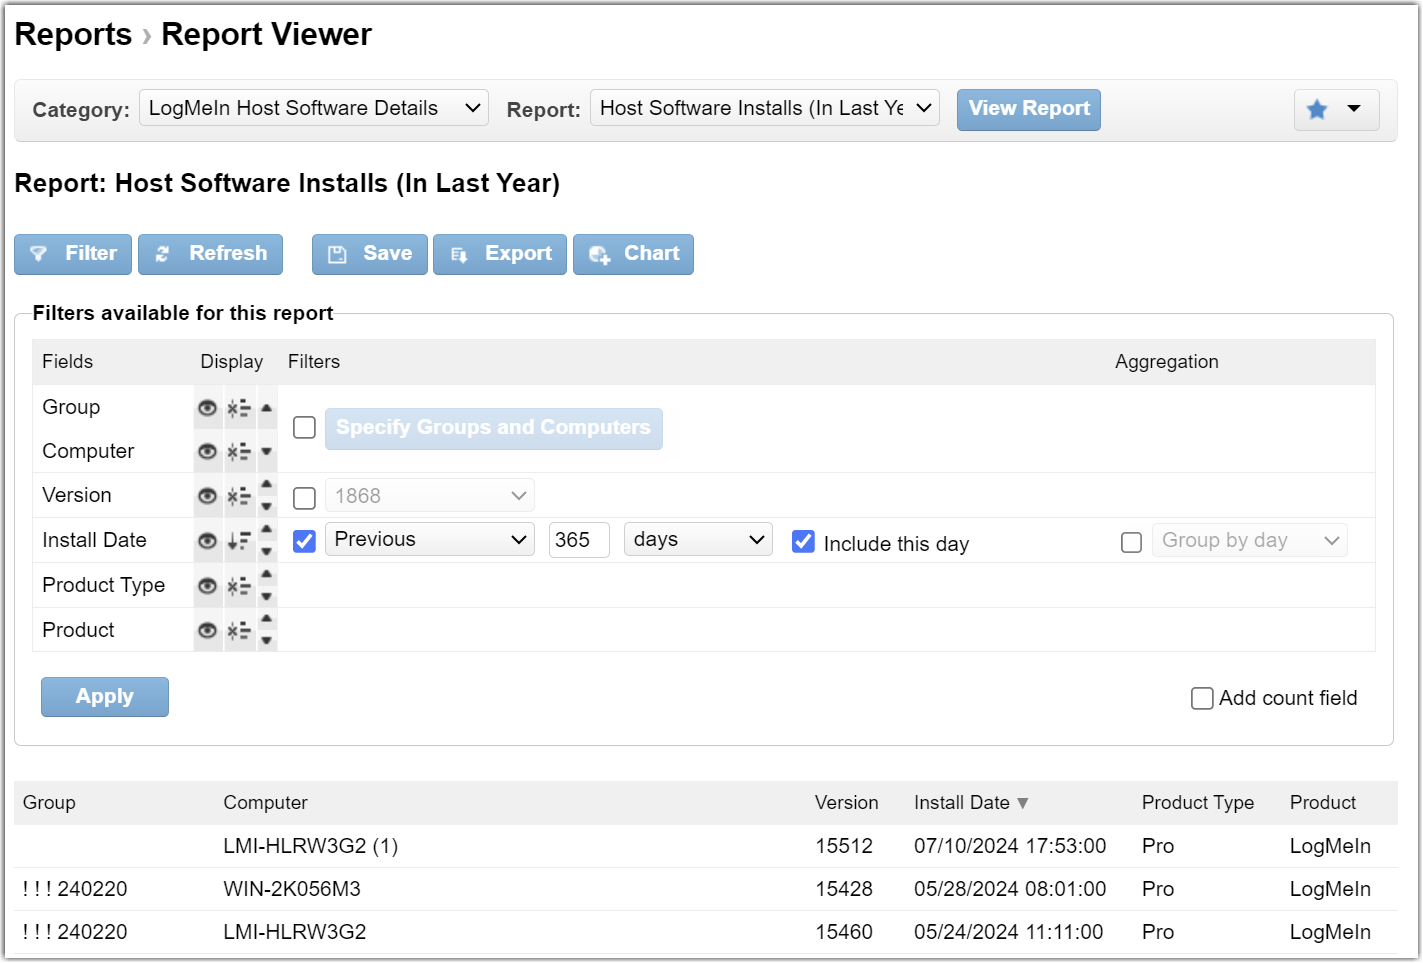Move the Version field down
The image size is (1423, 963).
pyautogui.click(x=267, y=507)
